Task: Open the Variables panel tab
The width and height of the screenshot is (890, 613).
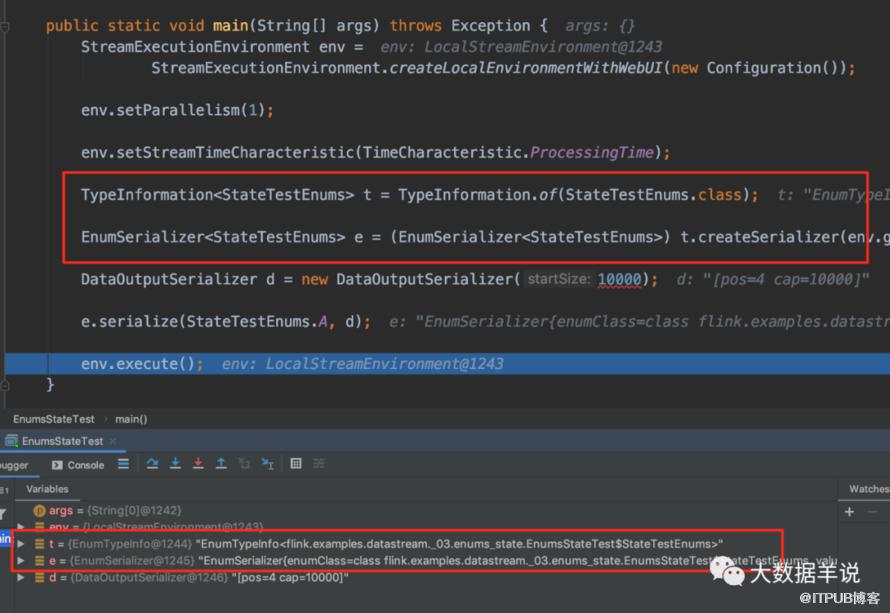Action: (x=47, y=489)
